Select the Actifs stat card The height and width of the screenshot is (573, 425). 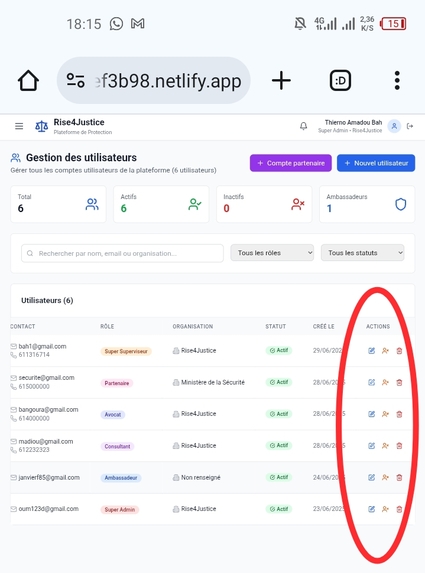161,204
